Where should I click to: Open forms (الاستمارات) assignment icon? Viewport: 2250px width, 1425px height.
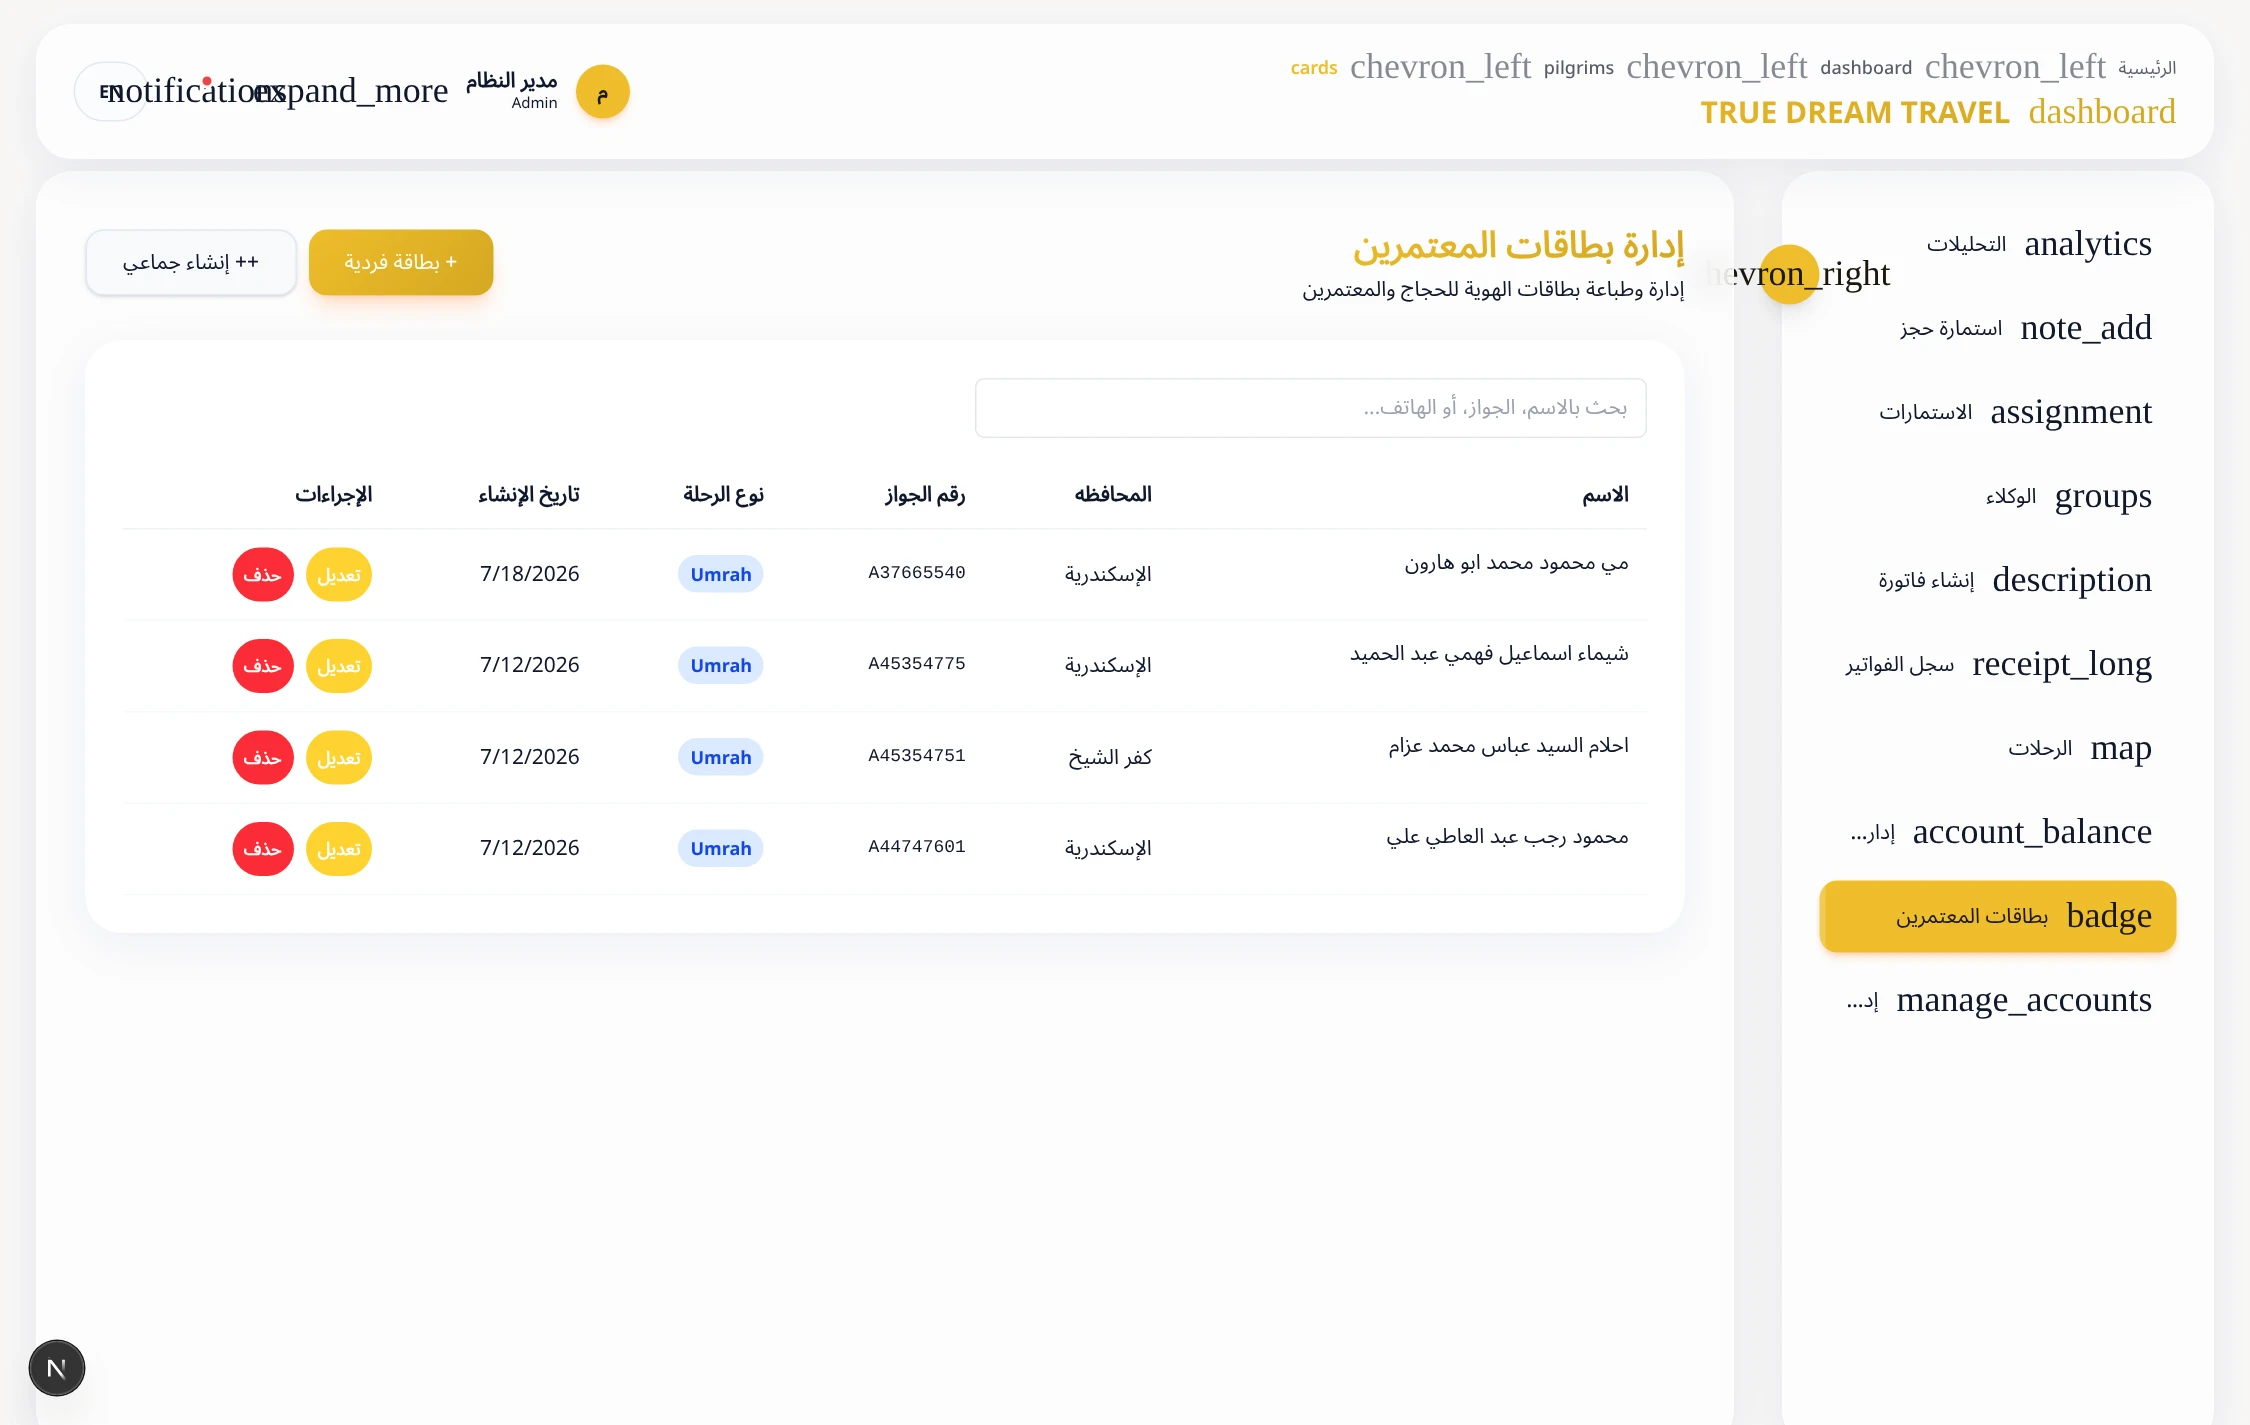(x=2070, y=412)
